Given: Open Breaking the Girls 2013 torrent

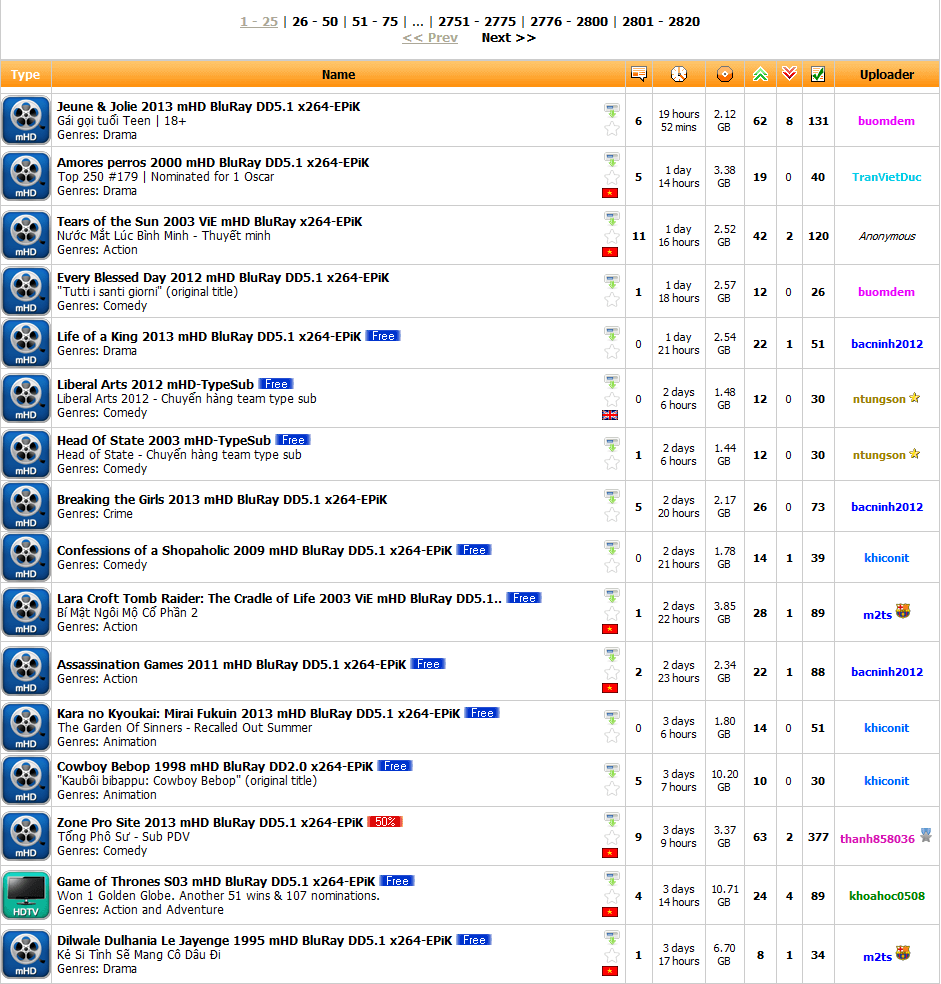Looking at the screenshot, I should [222, 500].
